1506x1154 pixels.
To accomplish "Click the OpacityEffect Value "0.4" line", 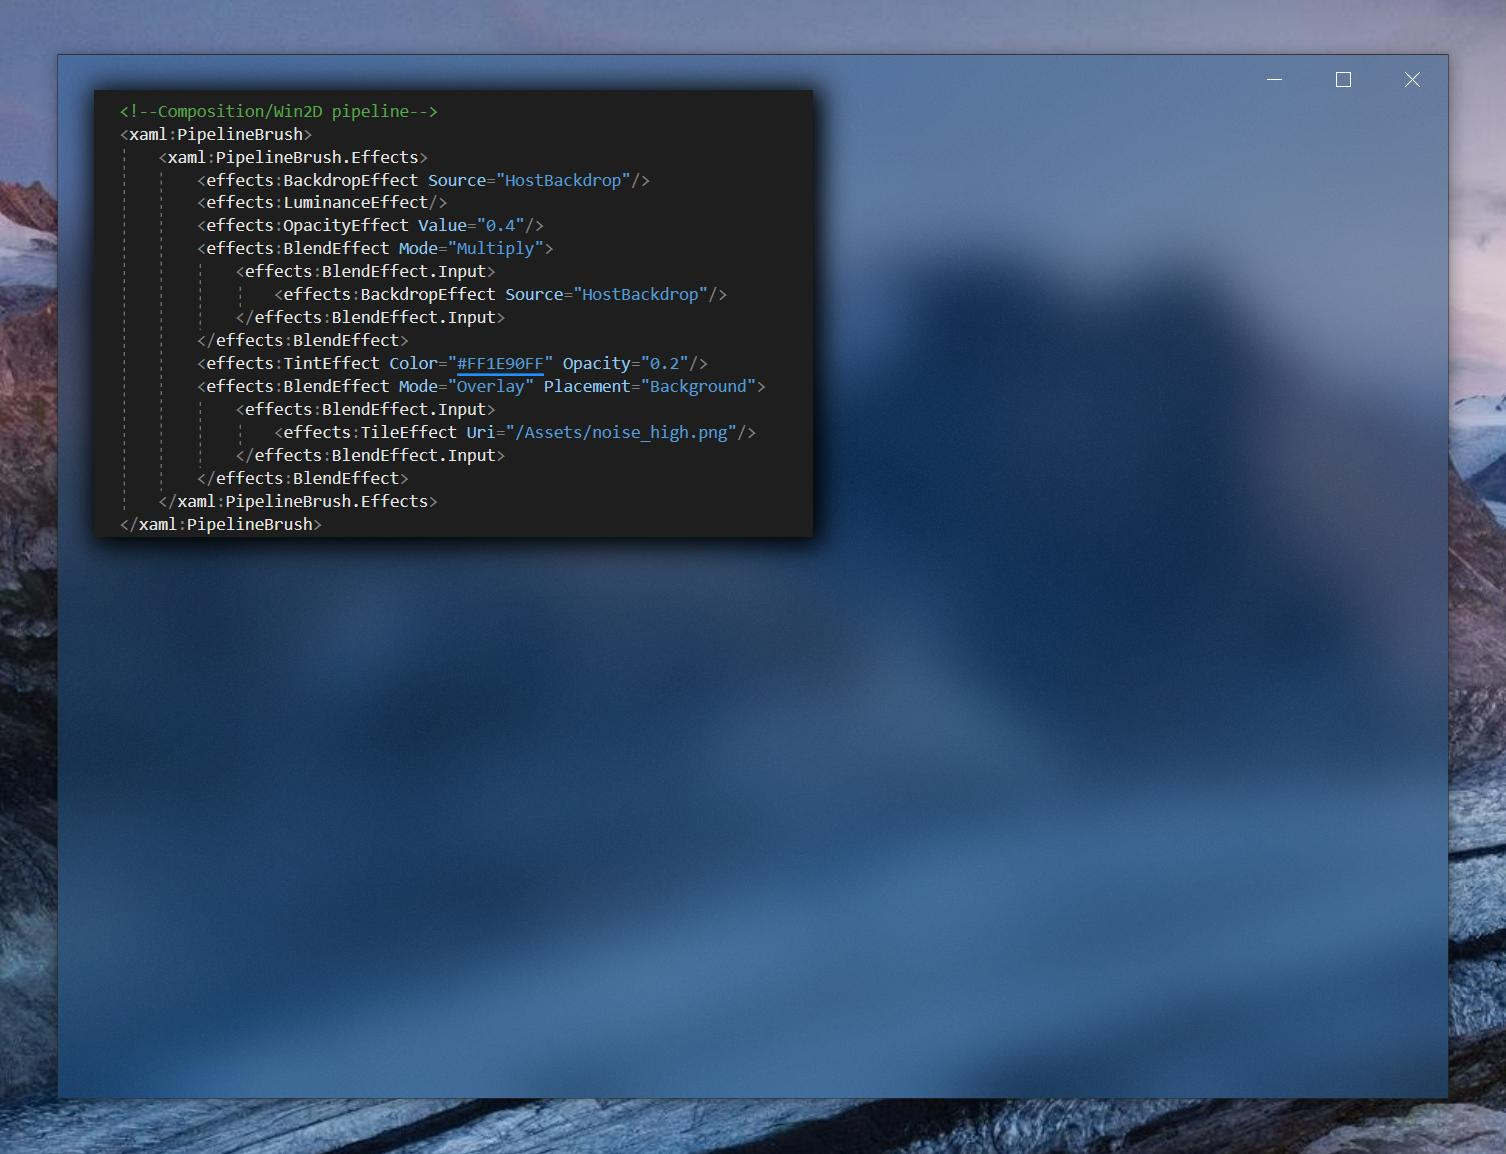I will [370, 225].
